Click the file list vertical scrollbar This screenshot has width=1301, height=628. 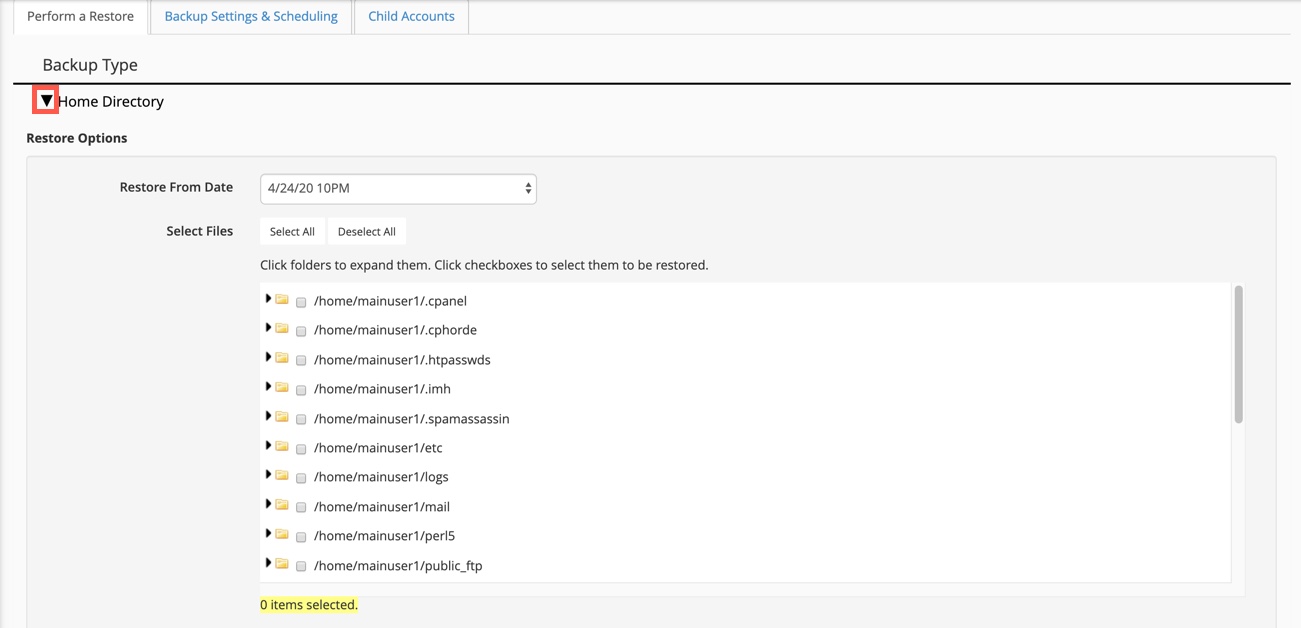1239,355
